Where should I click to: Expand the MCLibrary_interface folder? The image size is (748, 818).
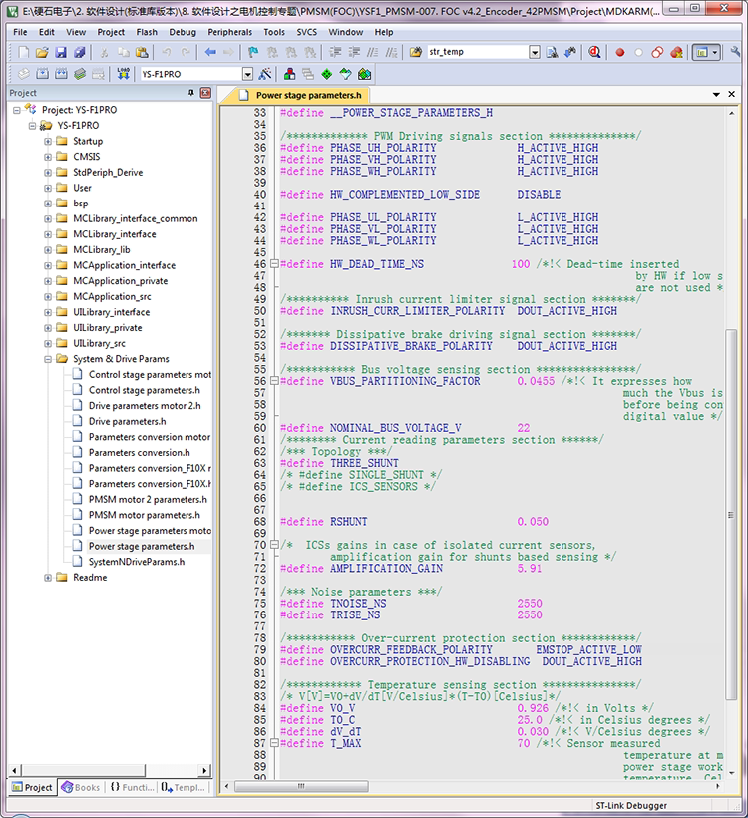pos(48,234)
